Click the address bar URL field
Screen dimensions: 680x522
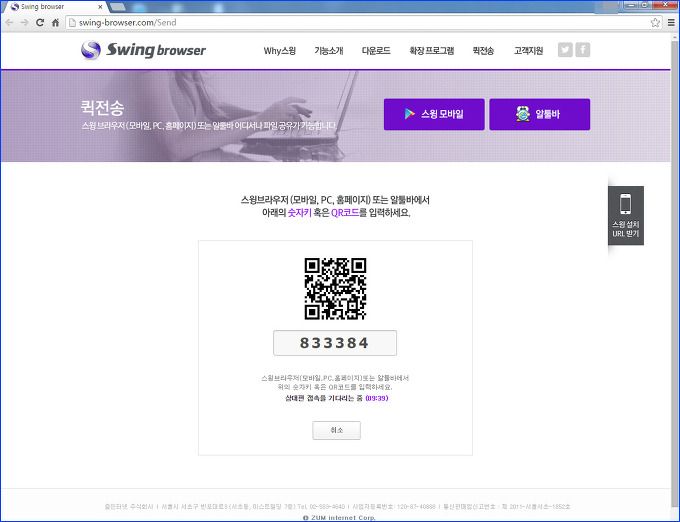(364, 23)
